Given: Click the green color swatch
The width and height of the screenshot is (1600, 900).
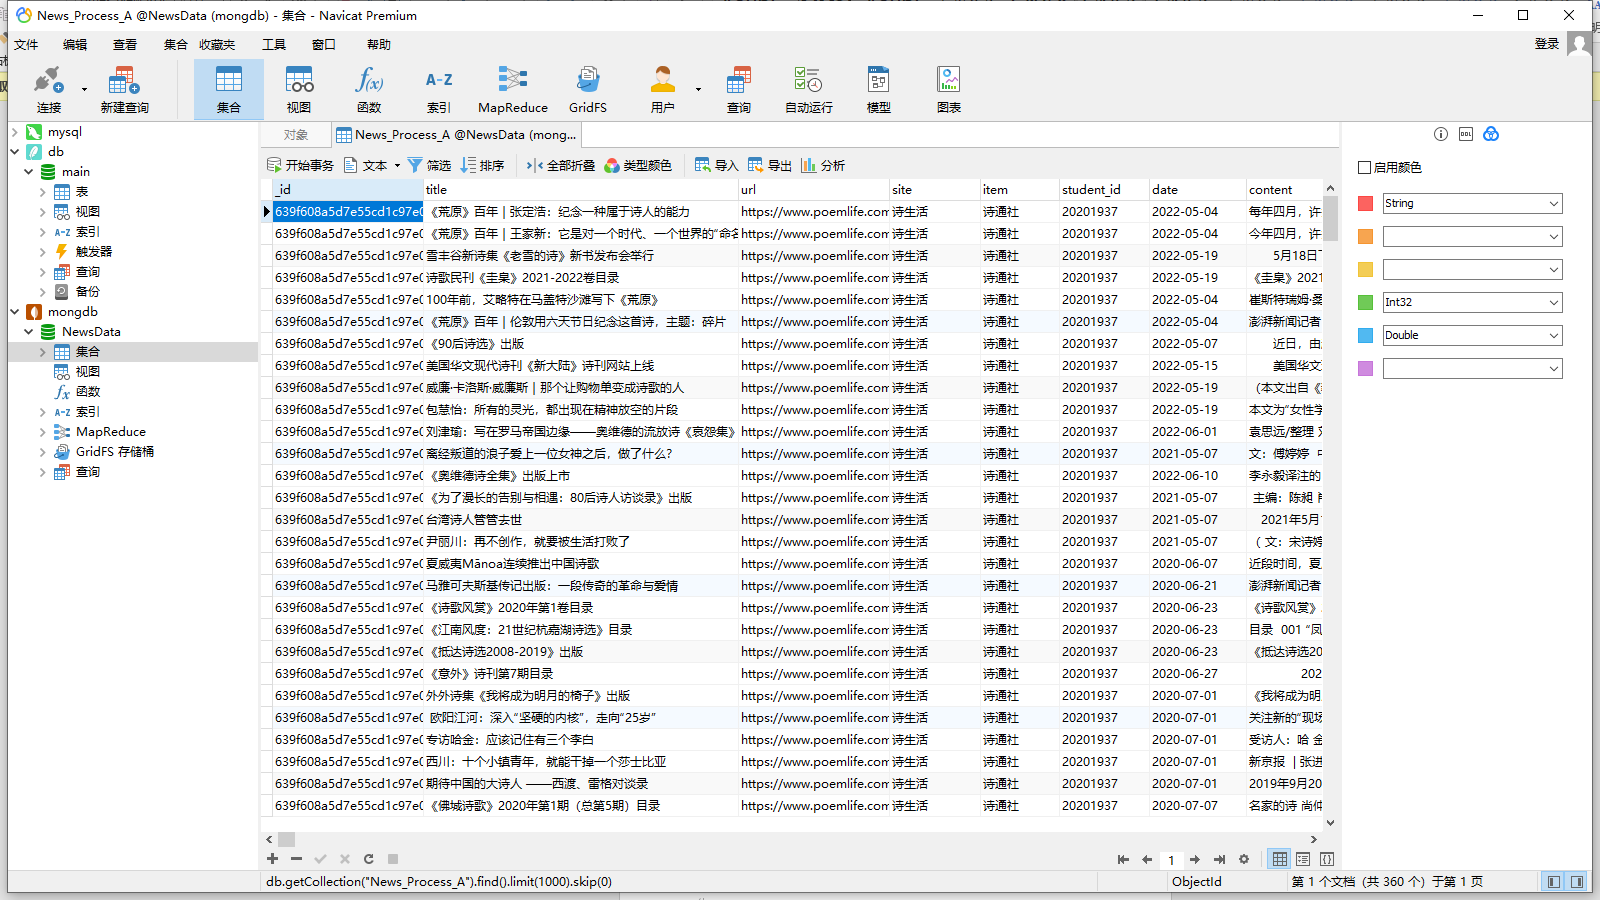Looking at the screenshot, I should 1365,303.
